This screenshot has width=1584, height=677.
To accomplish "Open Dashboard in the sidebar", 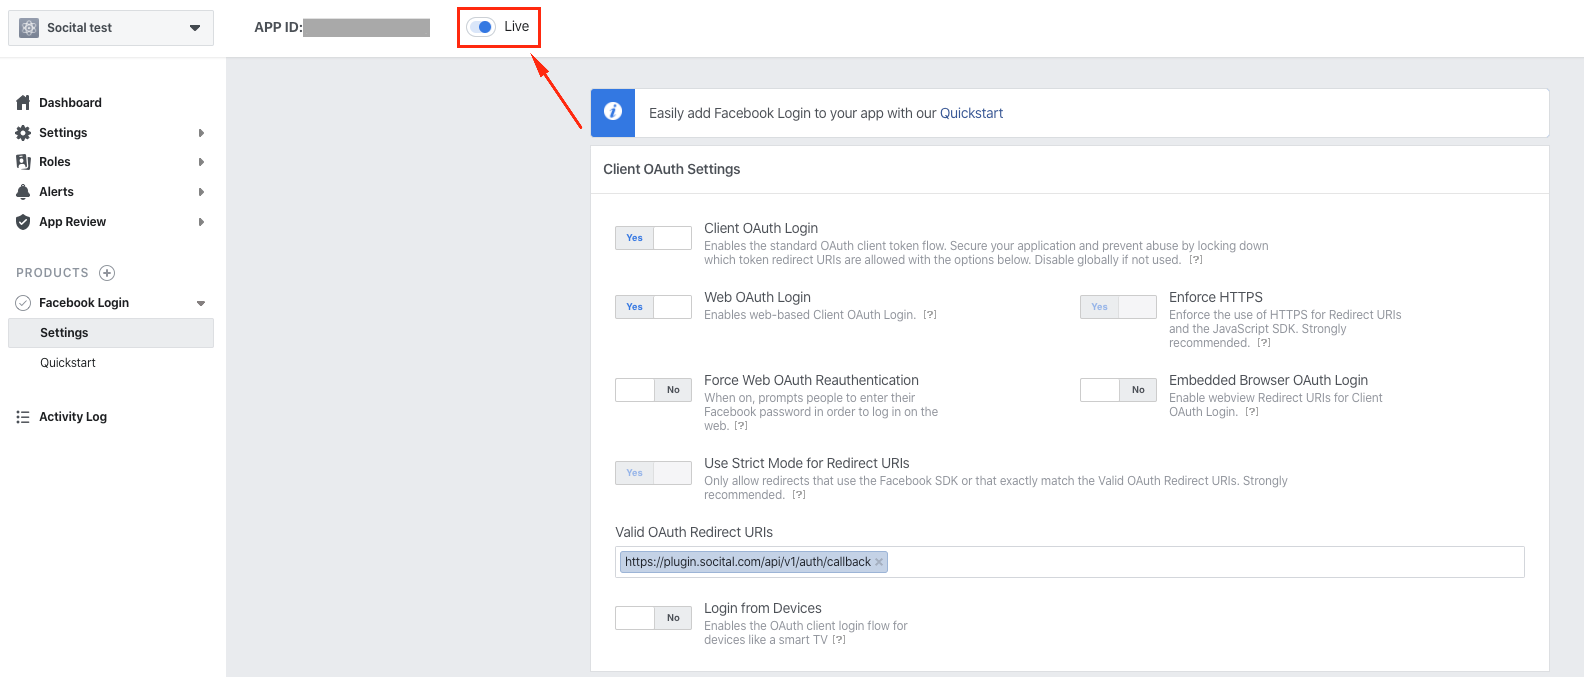I will point(70,103).
